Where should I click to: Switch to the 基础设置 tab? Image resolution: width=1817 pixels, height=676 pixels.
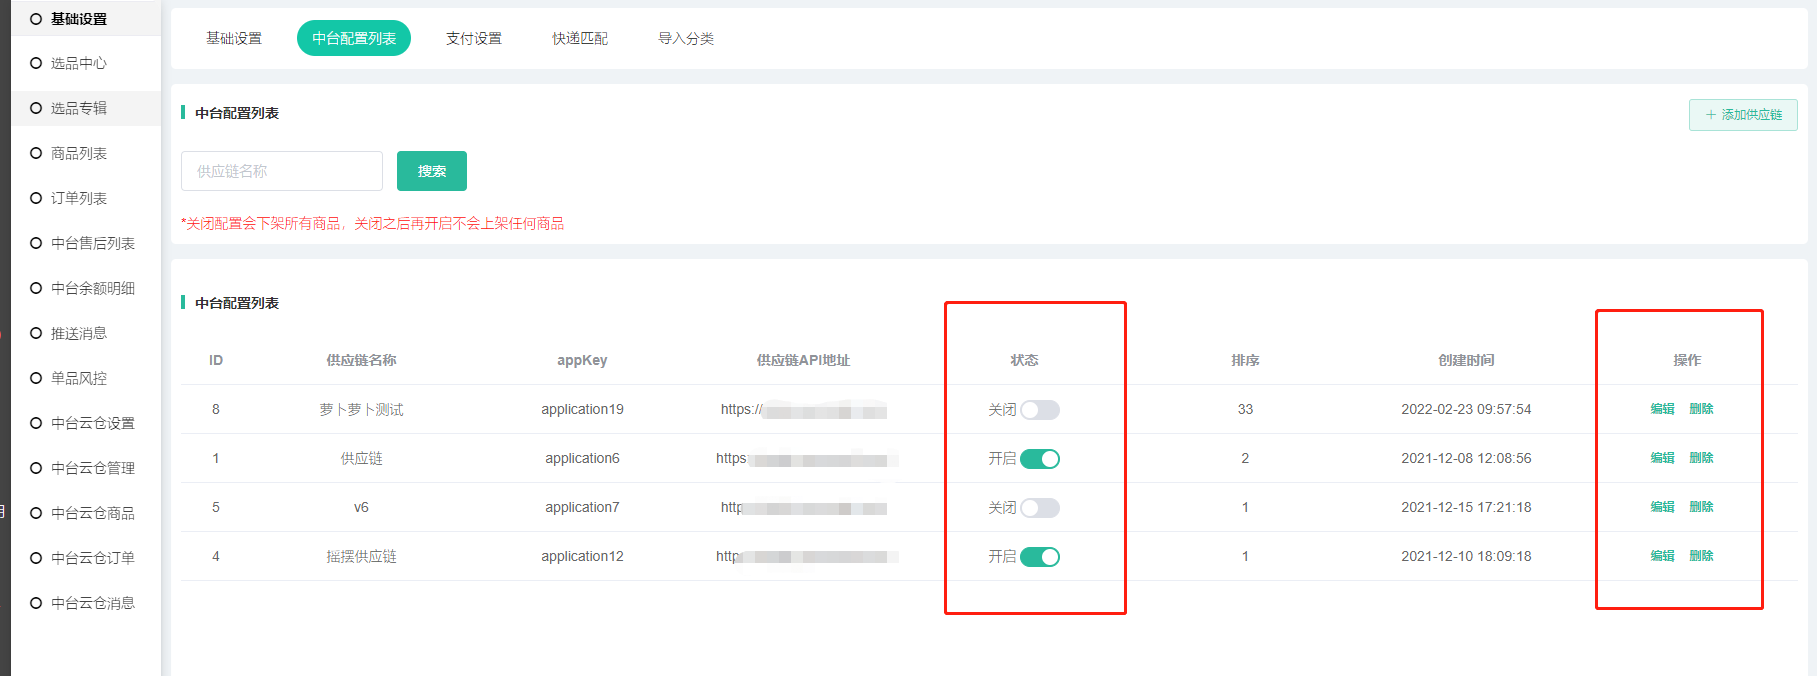pyautogui.click(x=233, y=38)
